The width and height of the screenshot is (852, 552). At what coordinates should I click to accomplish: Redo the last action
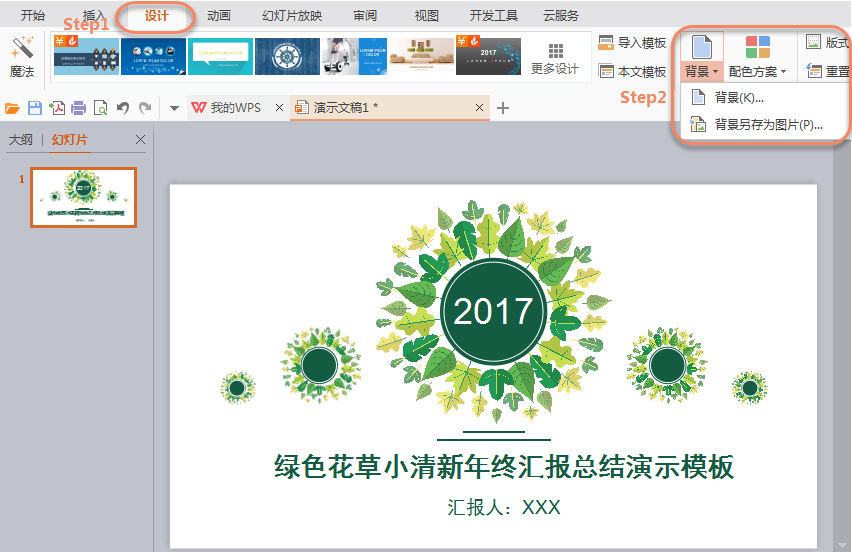[145, 108]
